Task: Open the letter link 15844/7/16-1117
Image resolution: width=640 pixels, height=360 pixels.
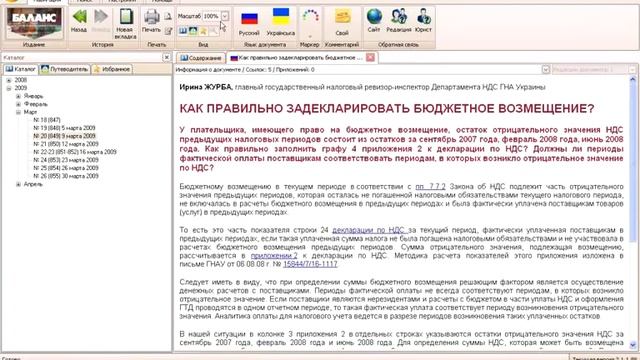Action: pos(310,264)
